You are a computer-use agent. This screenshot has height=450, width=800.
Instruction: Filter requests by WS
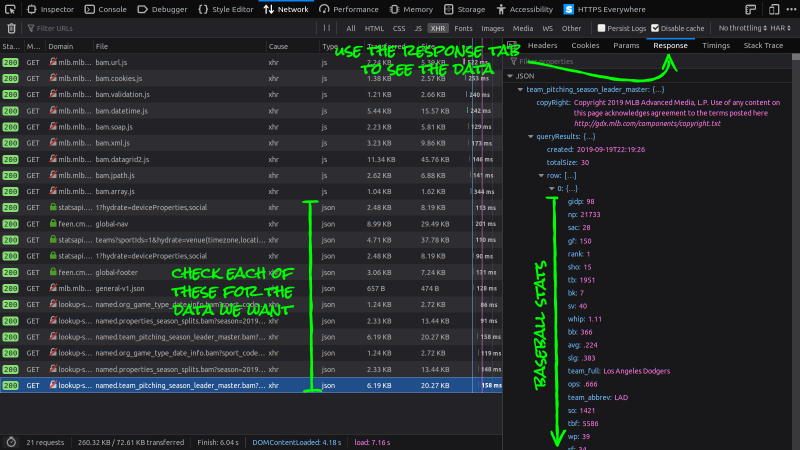(547, 29)
